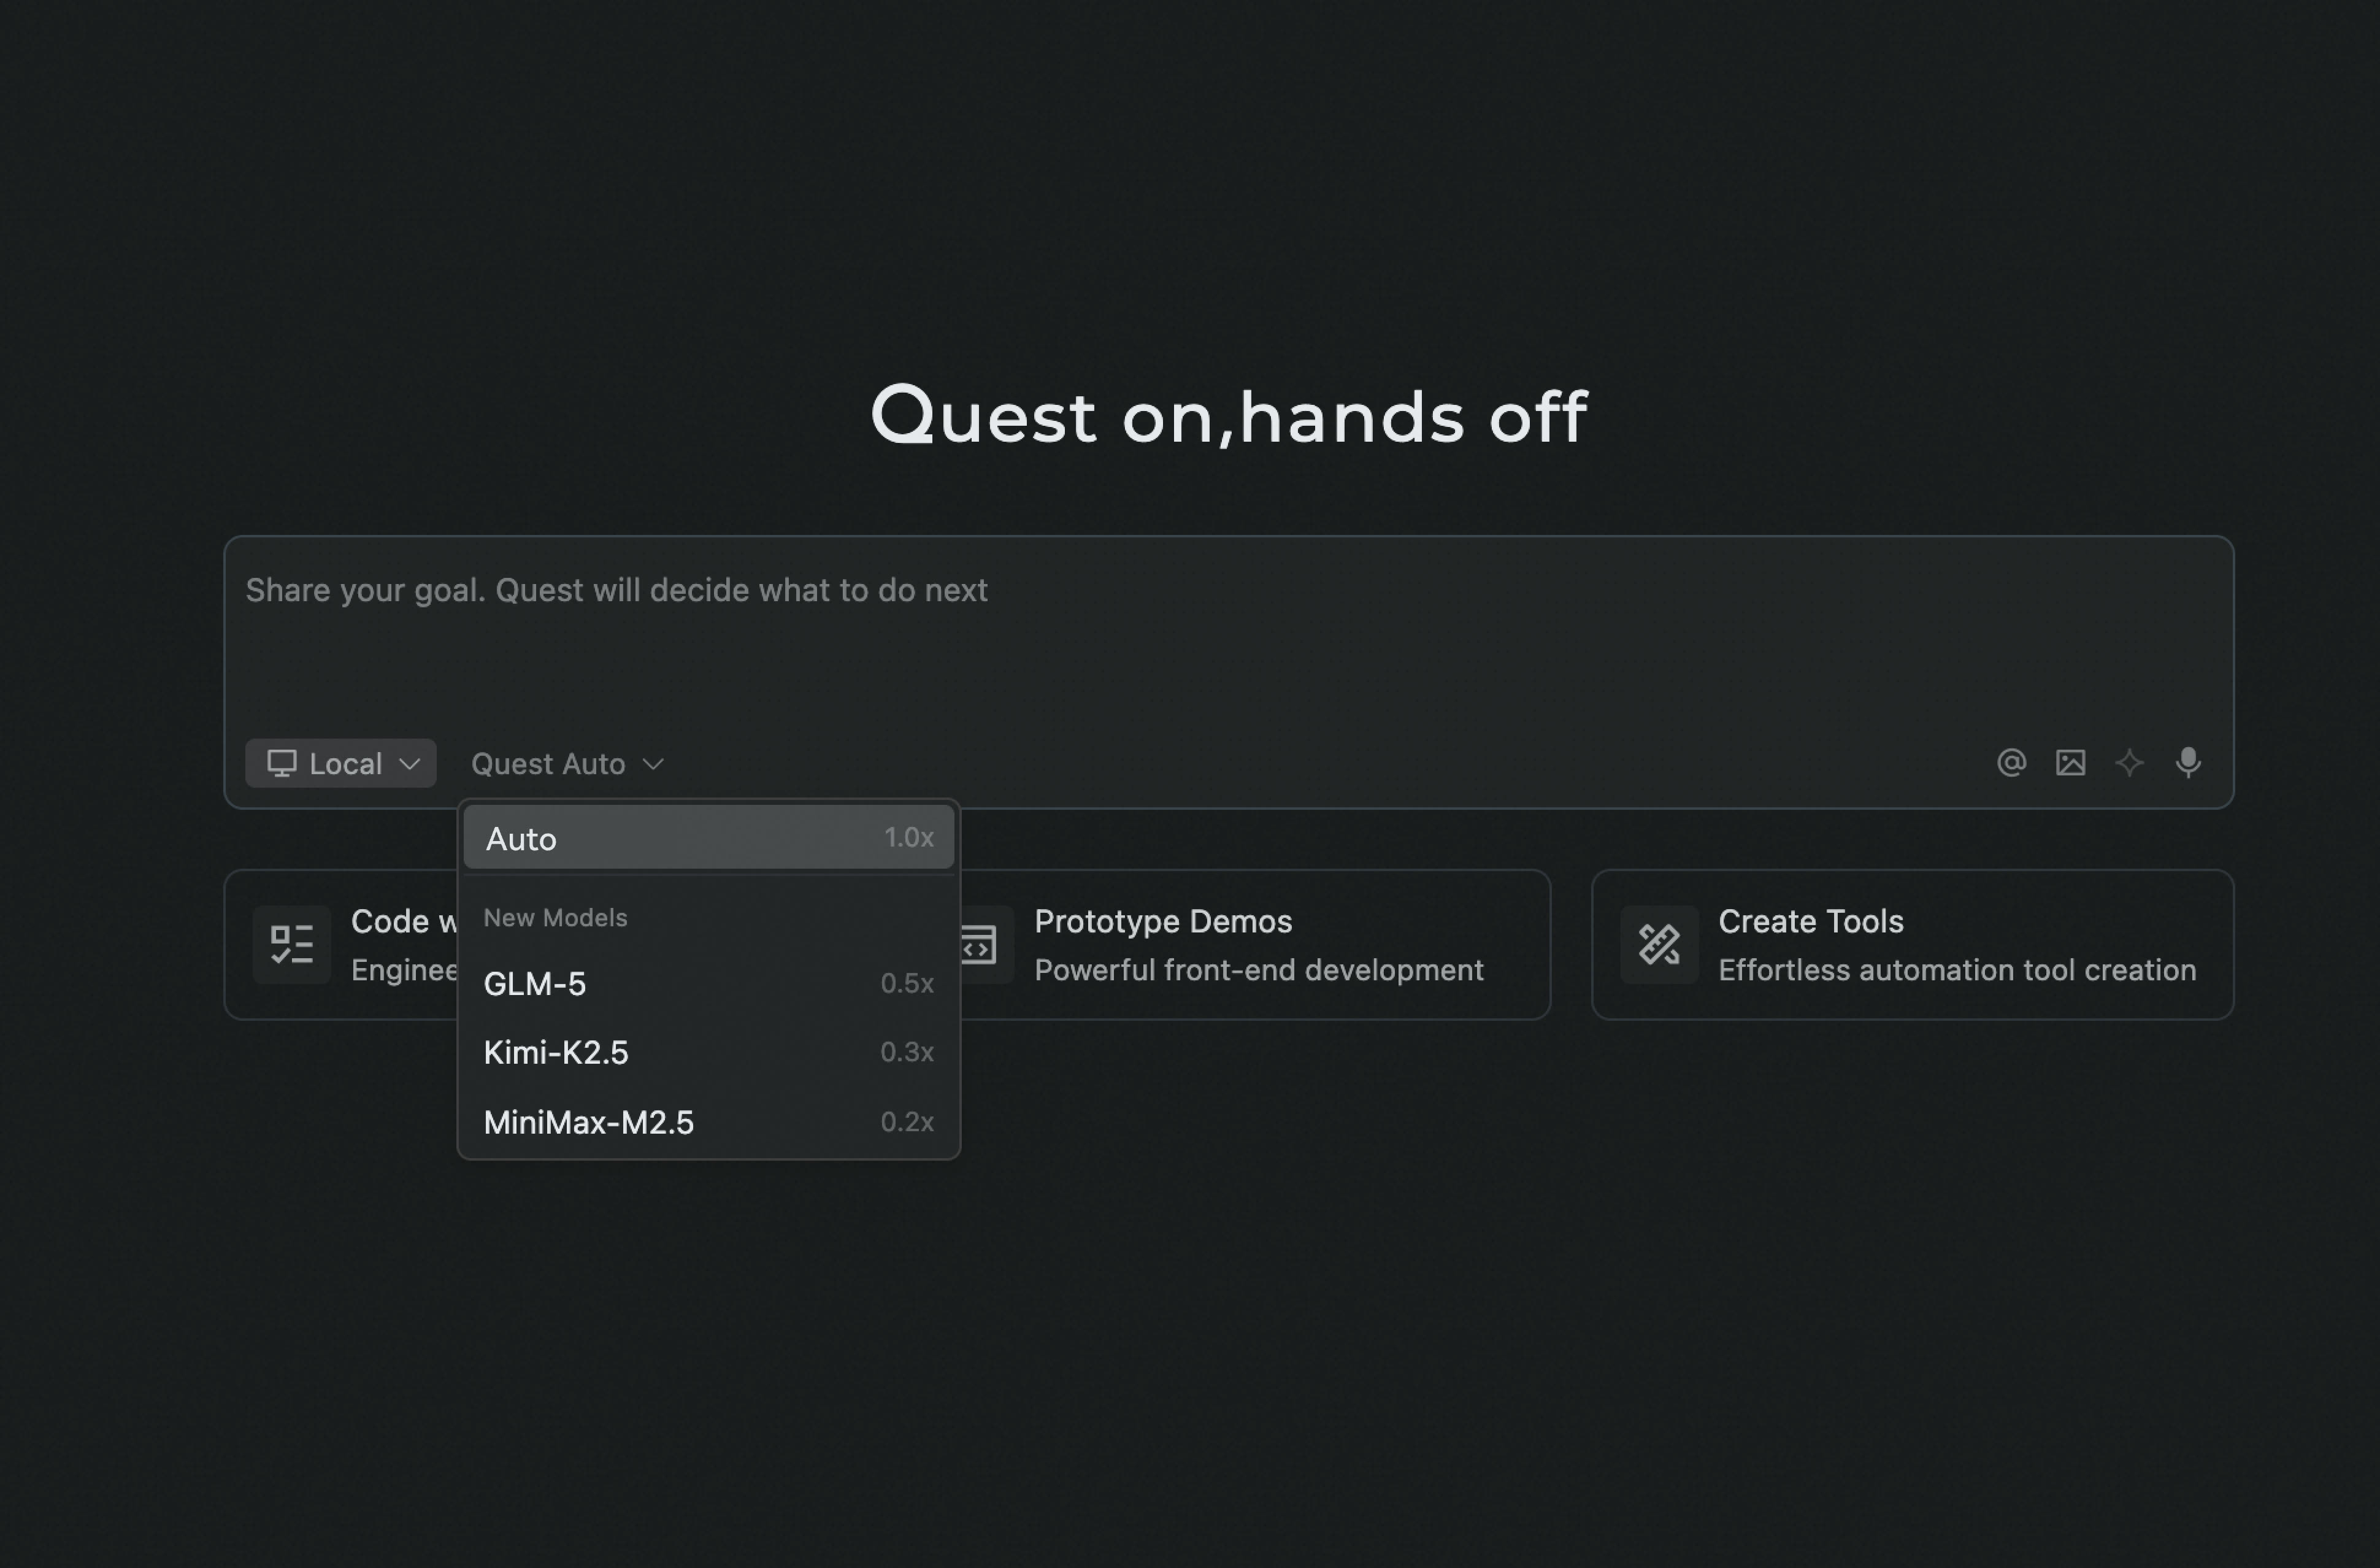Click the image attachment icon
The image size is (2380, 1568).
[x=2070, y=763]
